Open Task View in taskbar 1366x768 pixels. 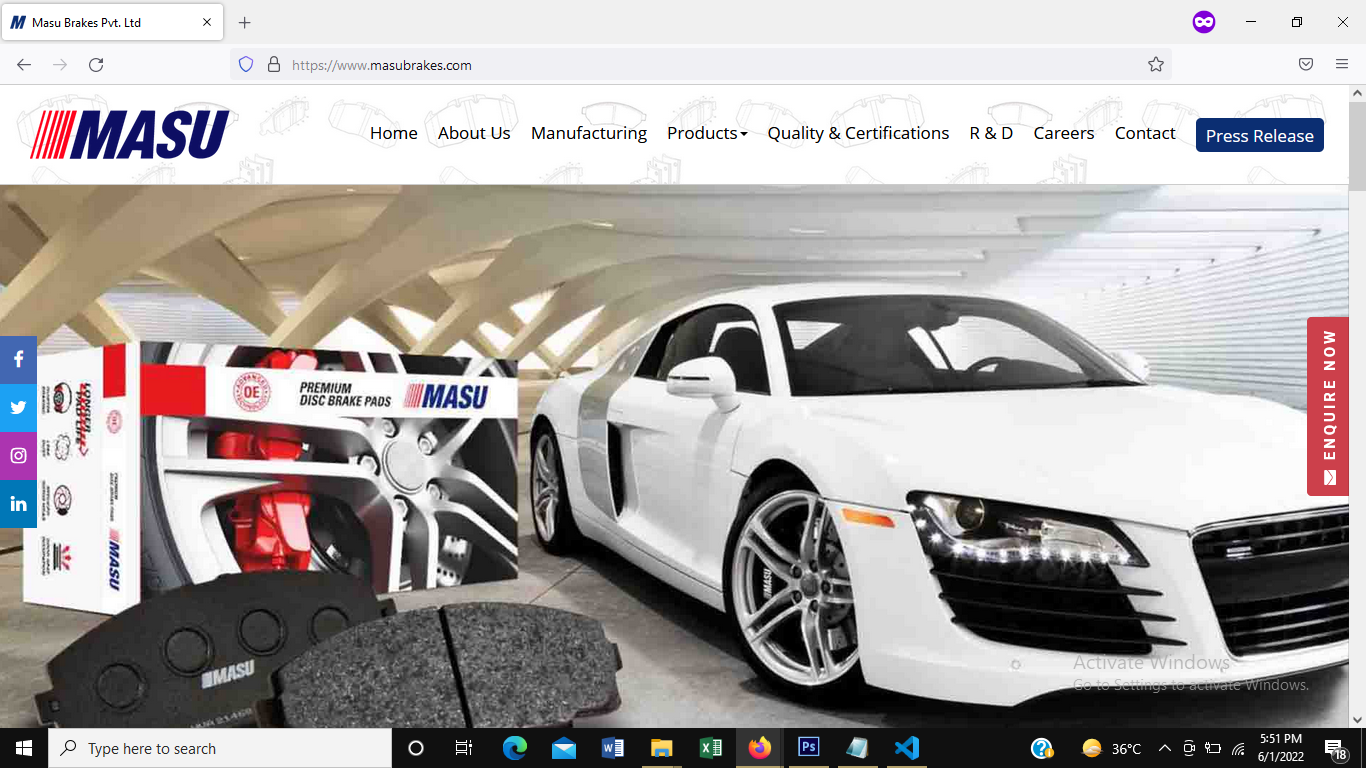464,748
